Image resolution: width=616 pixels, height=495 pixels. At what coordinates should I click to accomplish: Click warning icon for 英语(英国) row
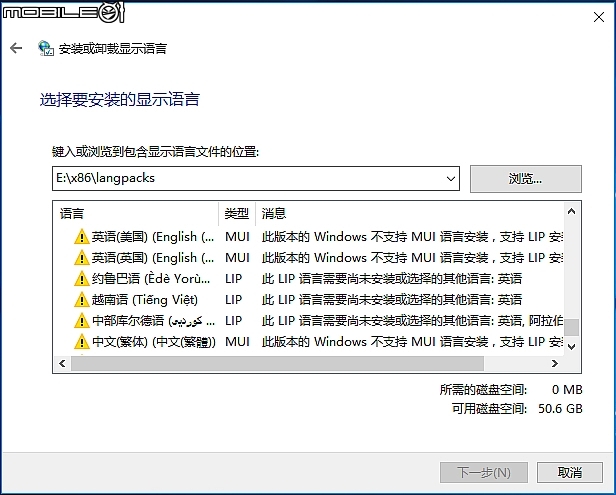(x=81, y=258)
